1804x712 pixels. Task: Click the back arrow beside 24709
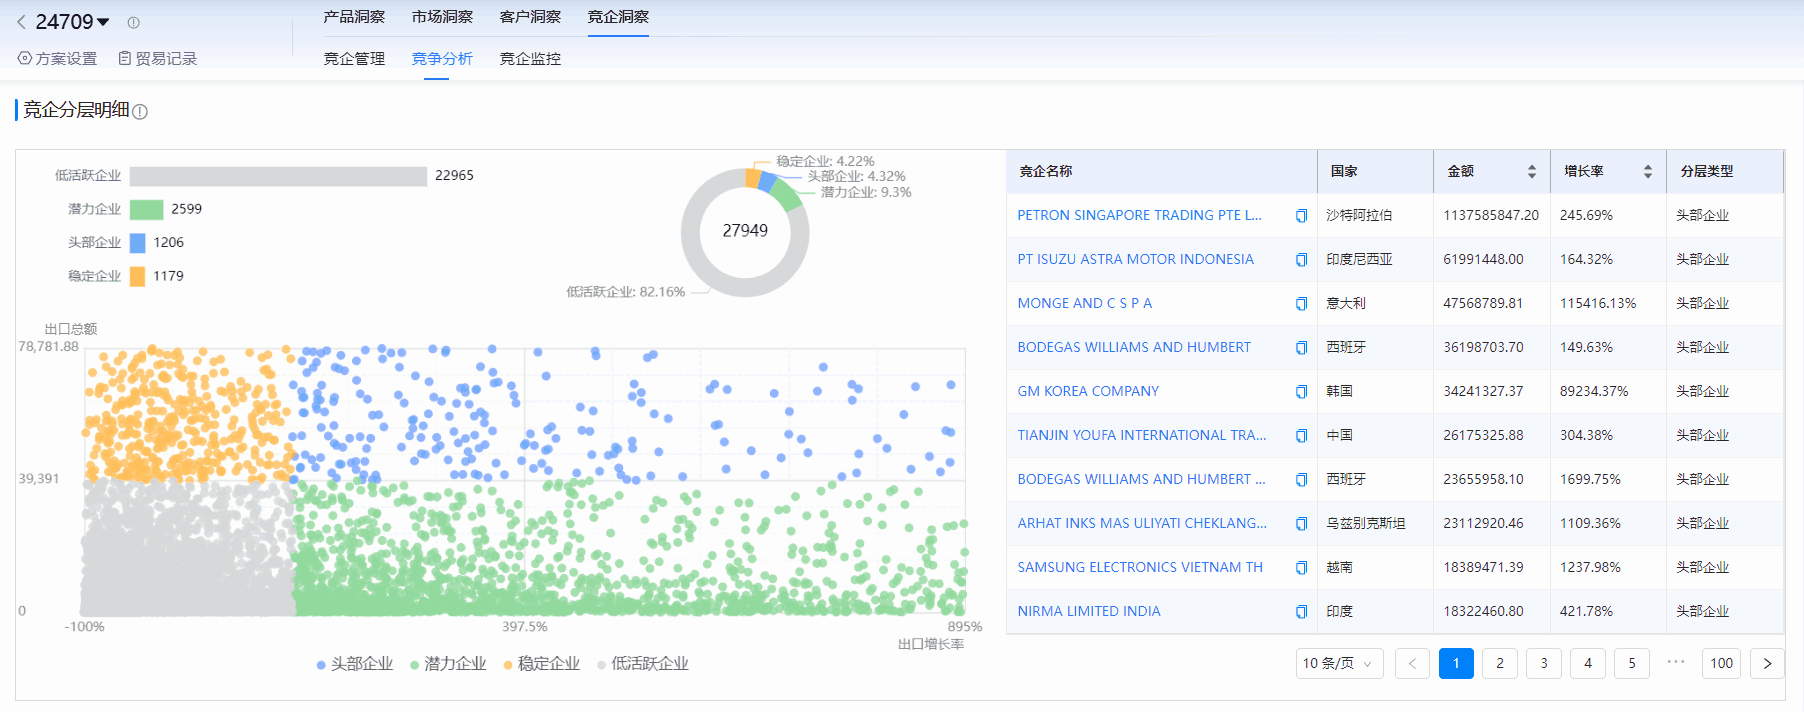(21, 22)
